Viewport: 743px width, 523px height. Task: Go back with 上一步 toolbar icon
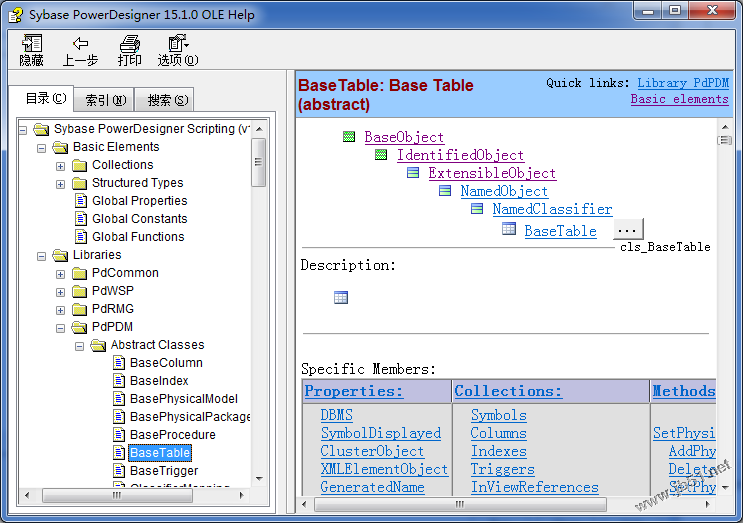pos(80,44)
